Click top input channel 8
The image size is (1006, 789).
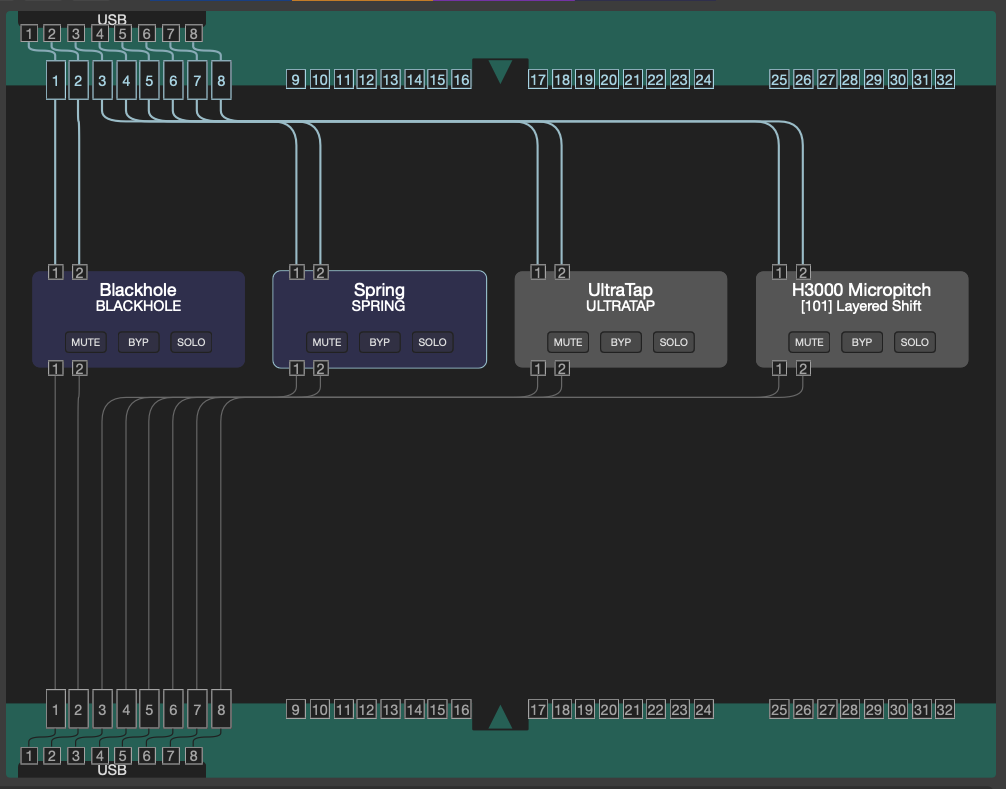221,80
